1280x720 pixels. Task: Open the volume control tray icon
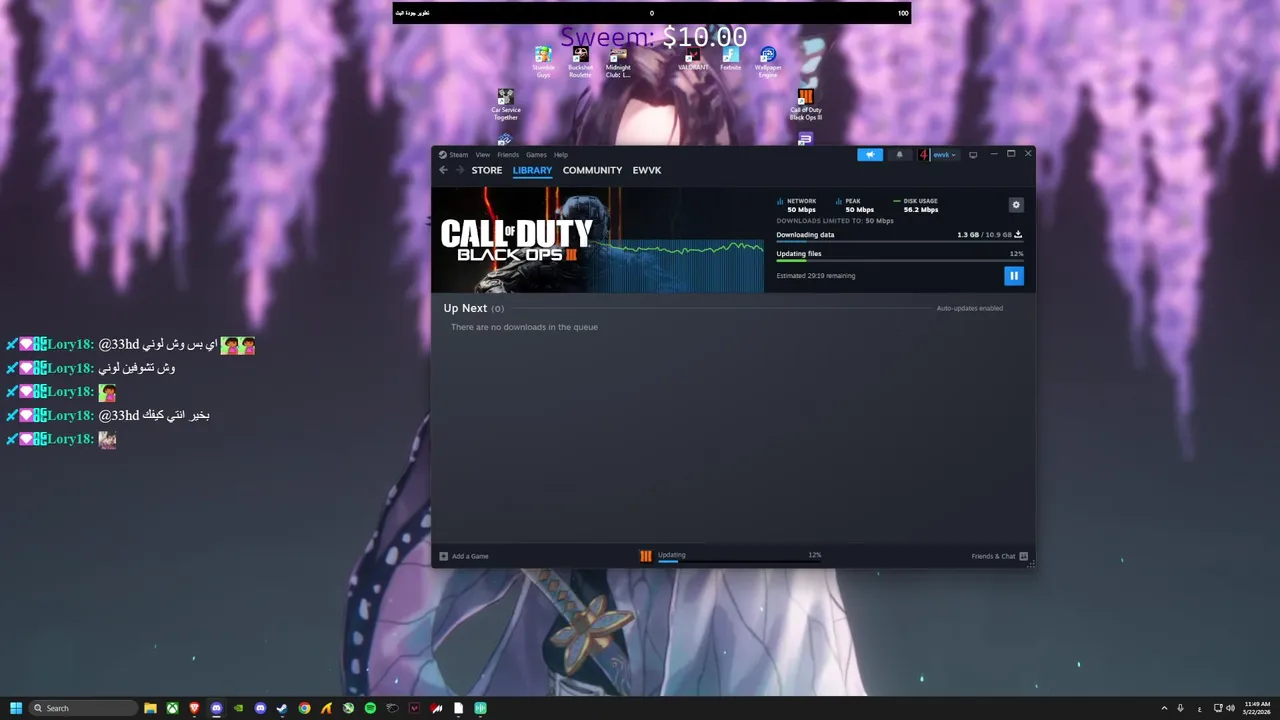click(x=1230, y=708)
